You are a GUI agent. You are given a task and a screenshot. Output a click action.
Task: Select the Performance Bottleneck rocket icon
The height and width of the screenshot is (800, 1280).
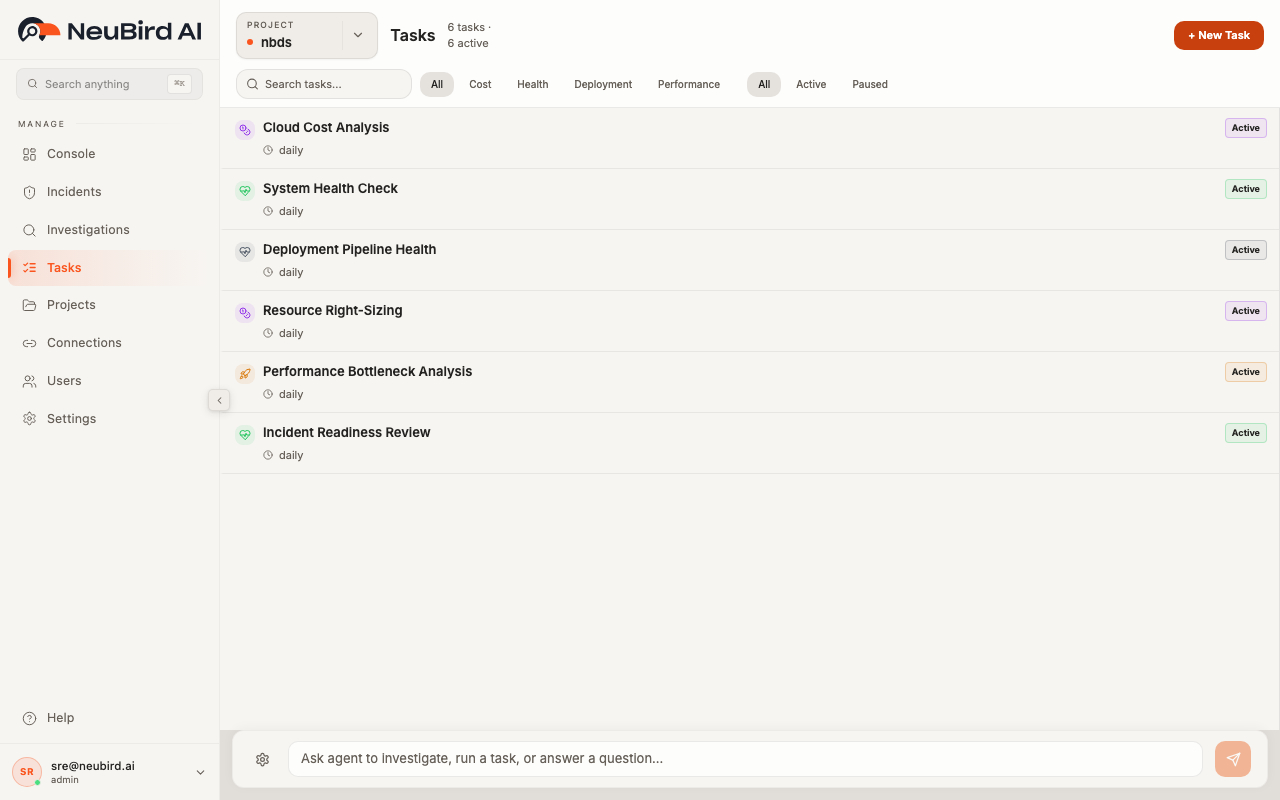(245, 373)
